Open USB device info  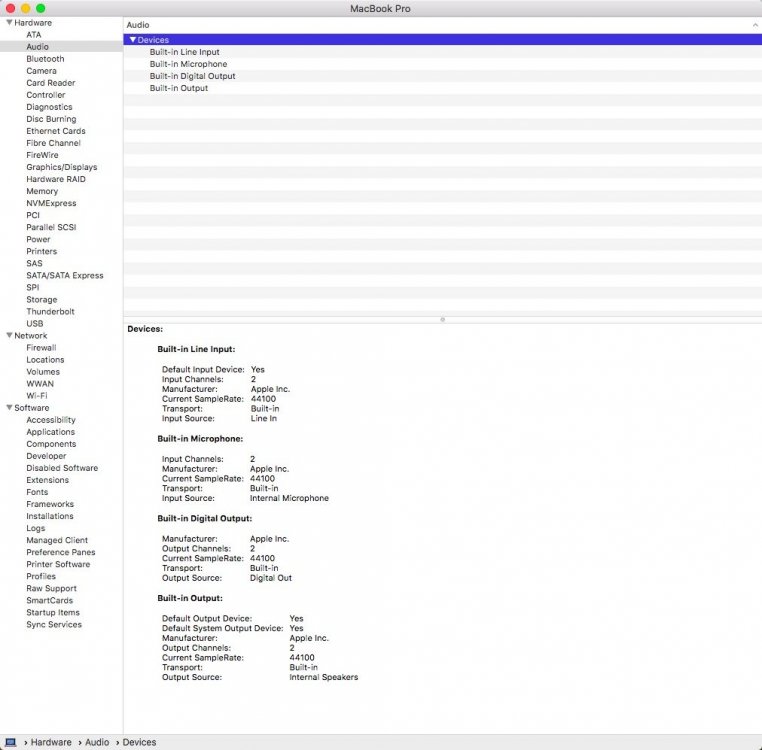[35, 324]
